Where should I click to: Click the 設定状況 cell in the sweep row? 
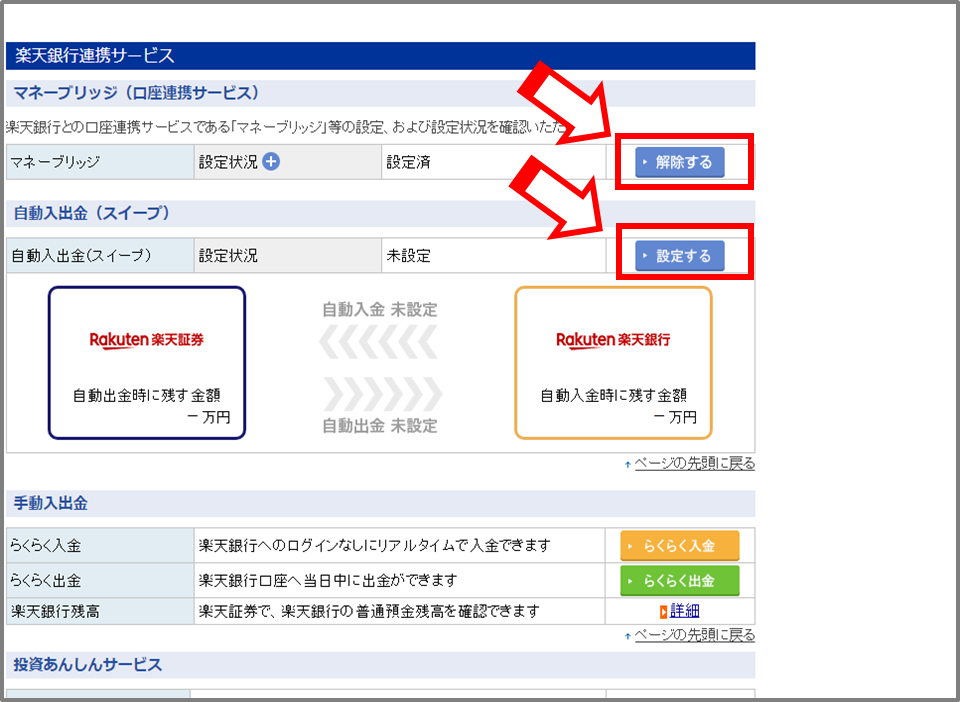(288, 255)
